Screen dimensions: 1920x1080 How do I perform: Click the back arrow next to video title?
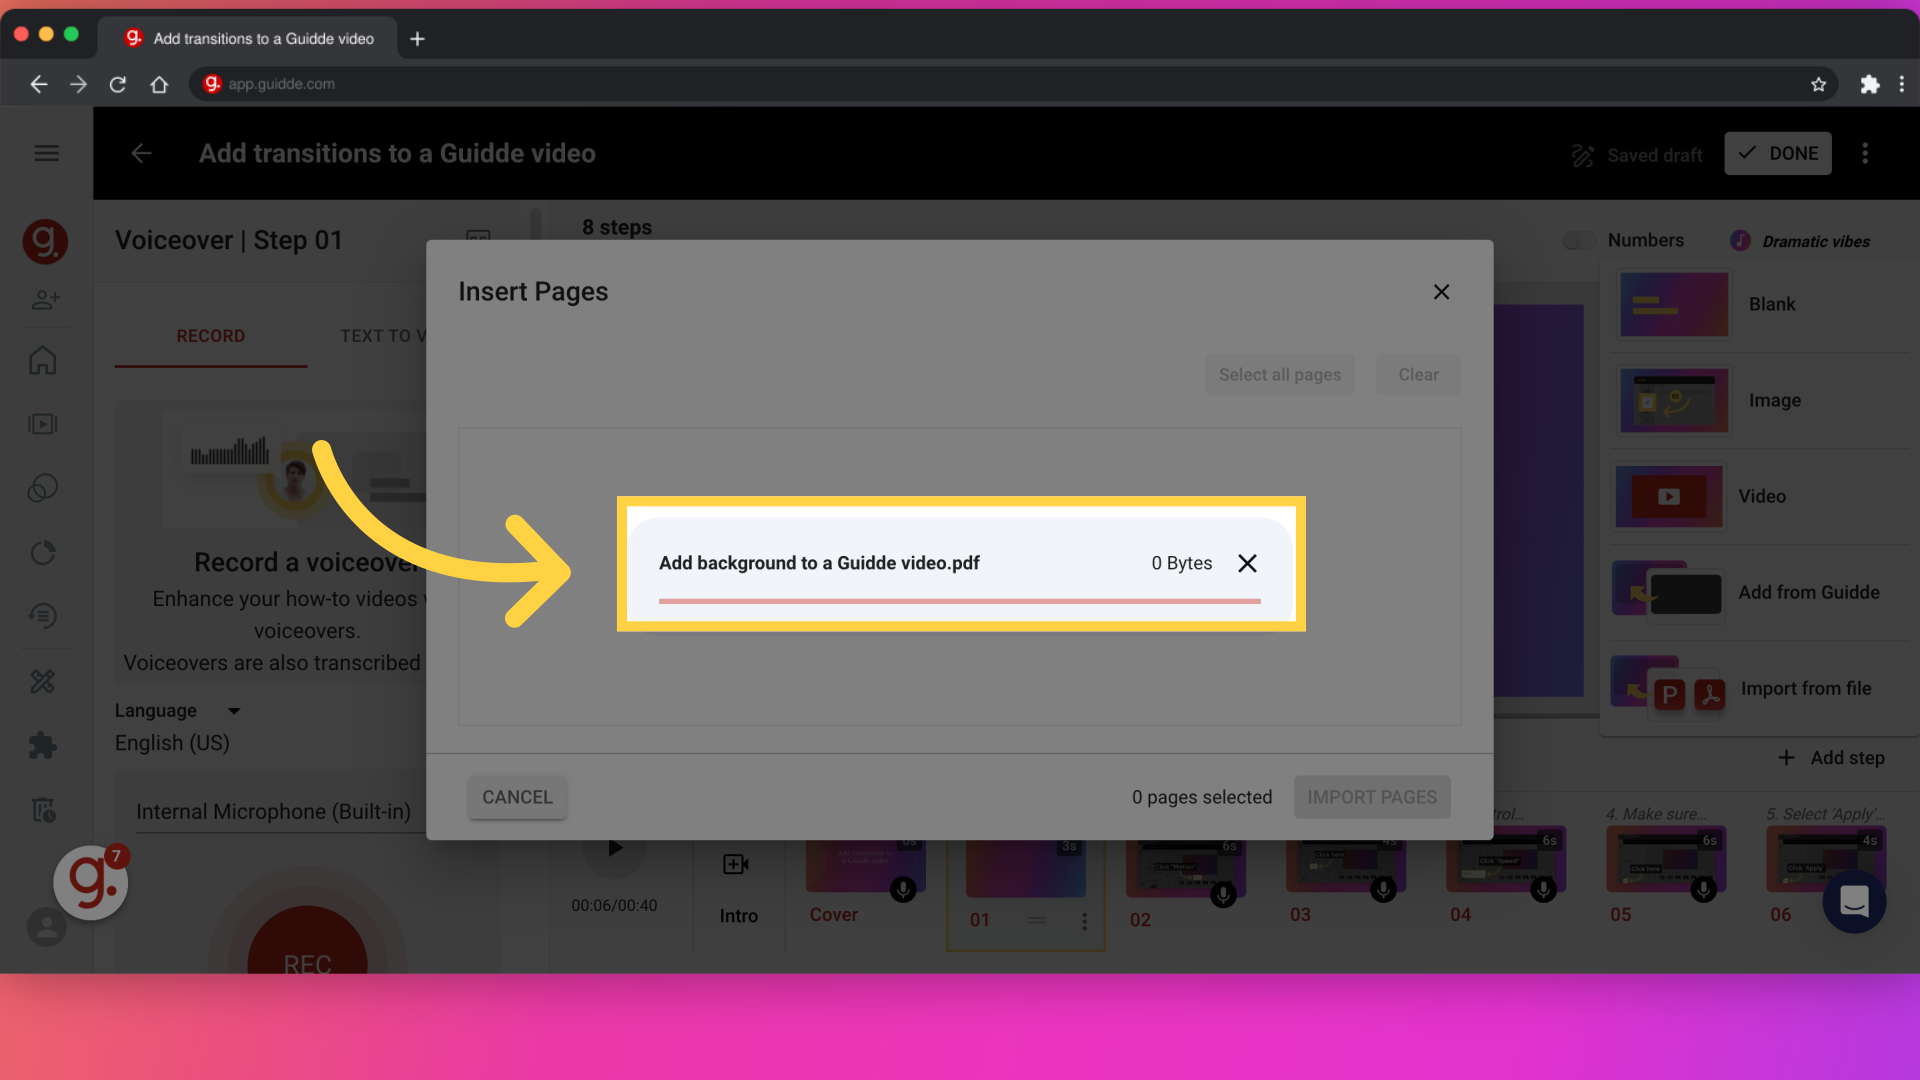pos(141,153)
